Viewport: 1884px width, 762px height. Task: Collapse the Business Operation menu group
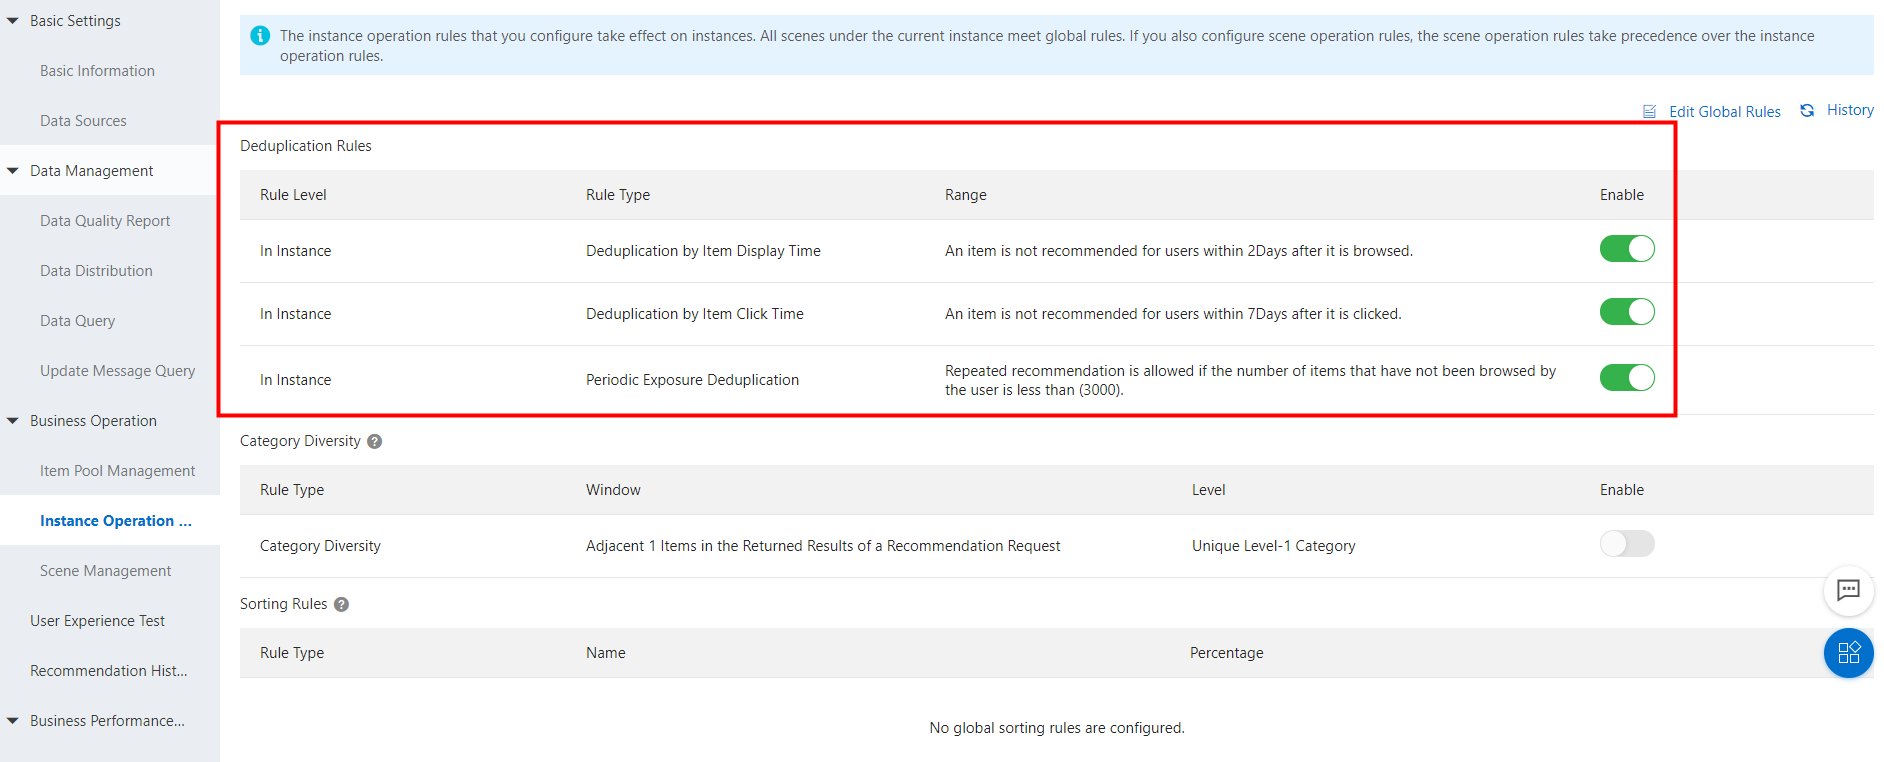(x=13, y=421)
